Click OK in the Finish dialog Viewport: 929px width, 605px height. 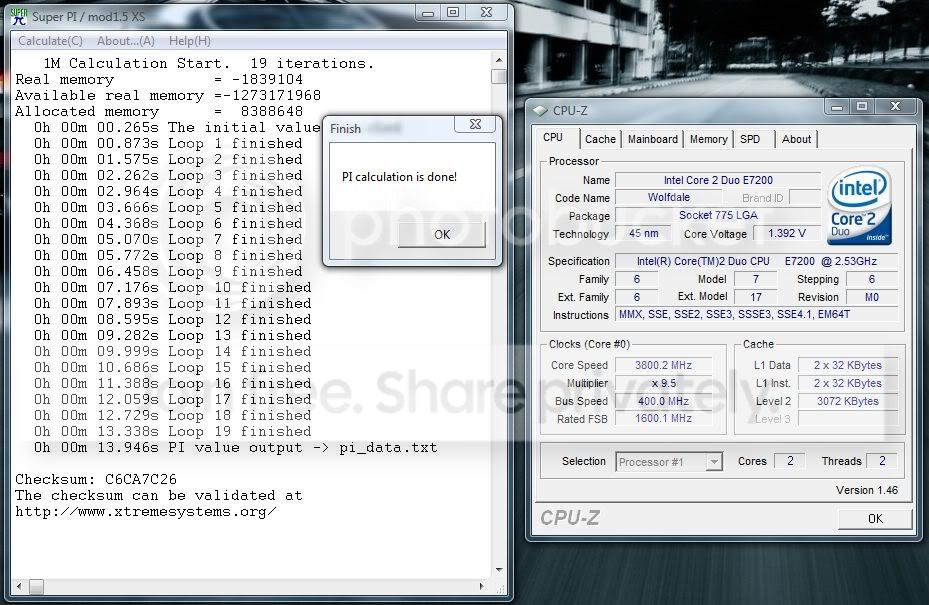click(442, 235)
